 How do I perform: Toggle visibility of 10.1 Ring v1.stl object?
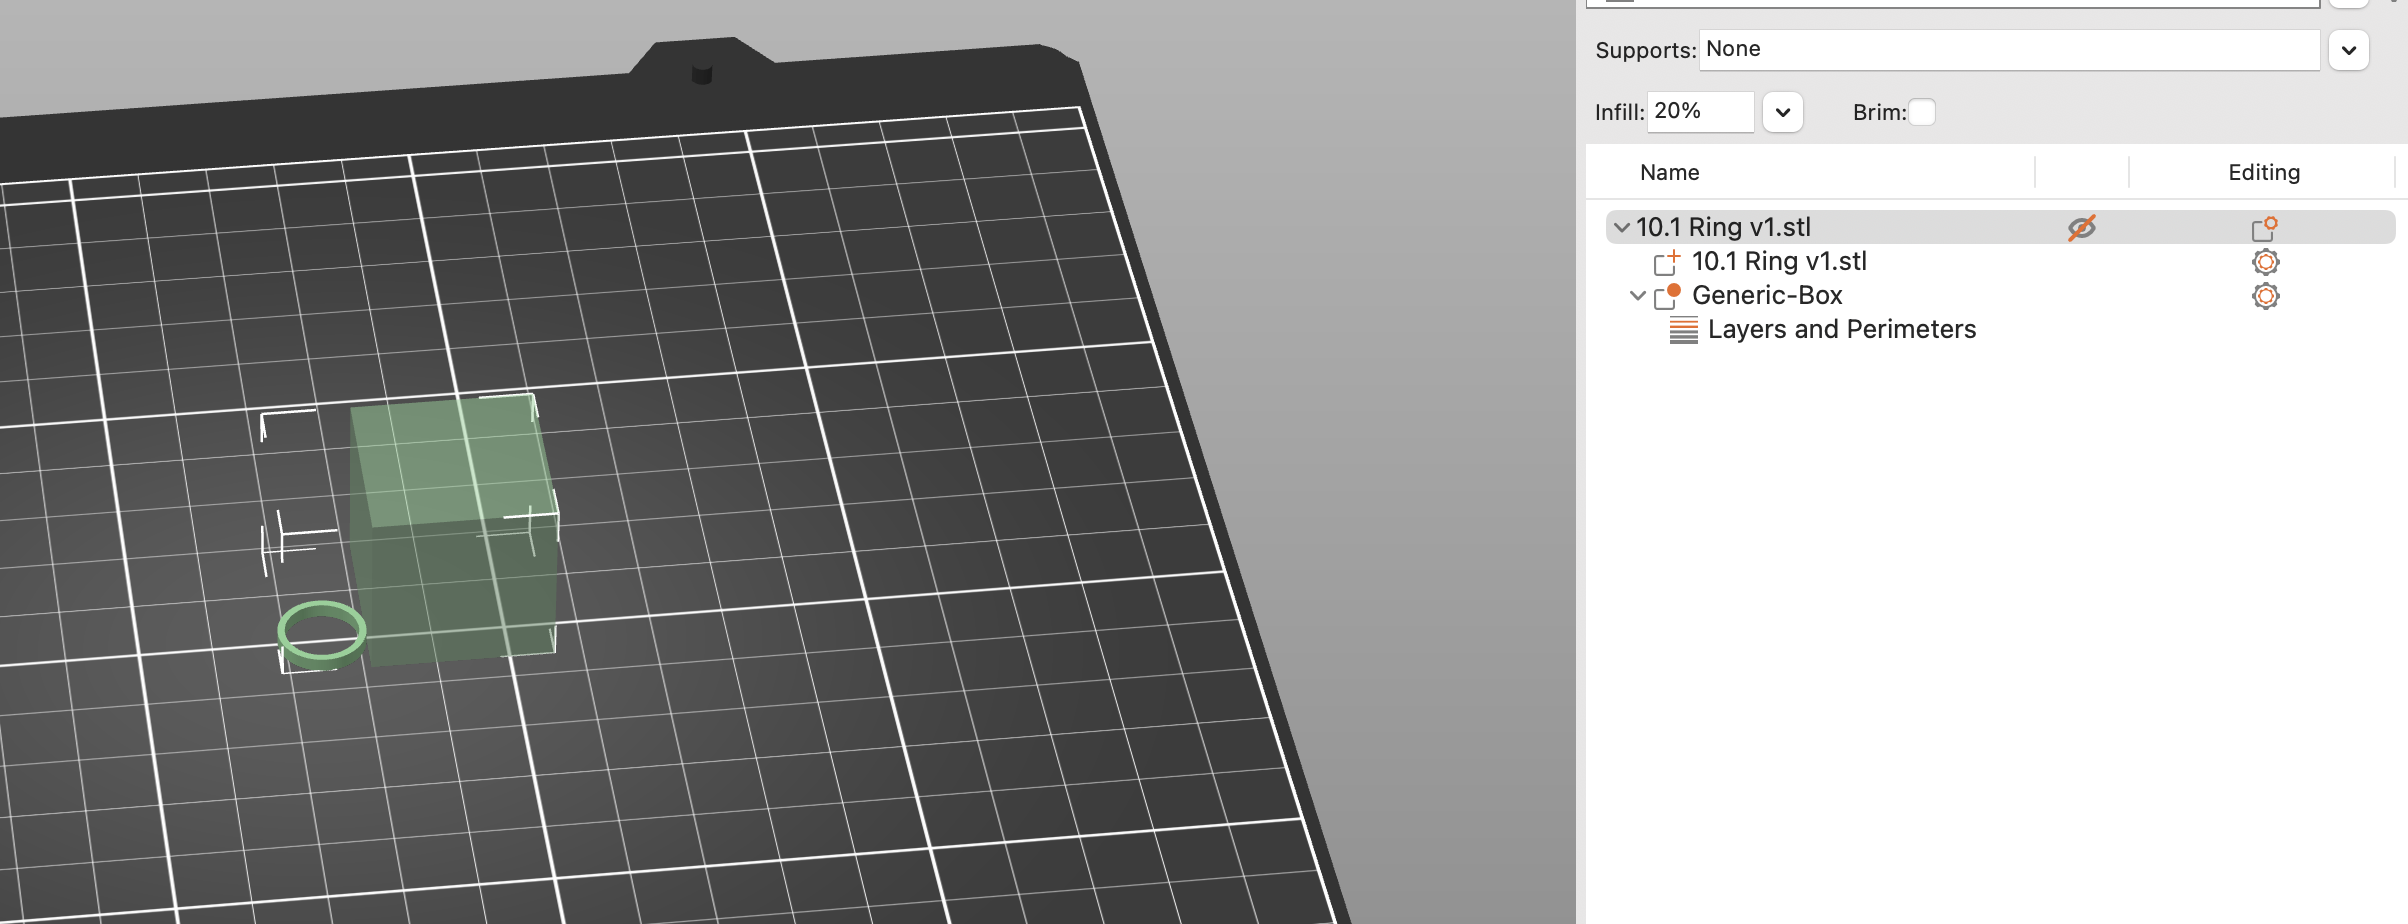click(x=2082, y=227)
